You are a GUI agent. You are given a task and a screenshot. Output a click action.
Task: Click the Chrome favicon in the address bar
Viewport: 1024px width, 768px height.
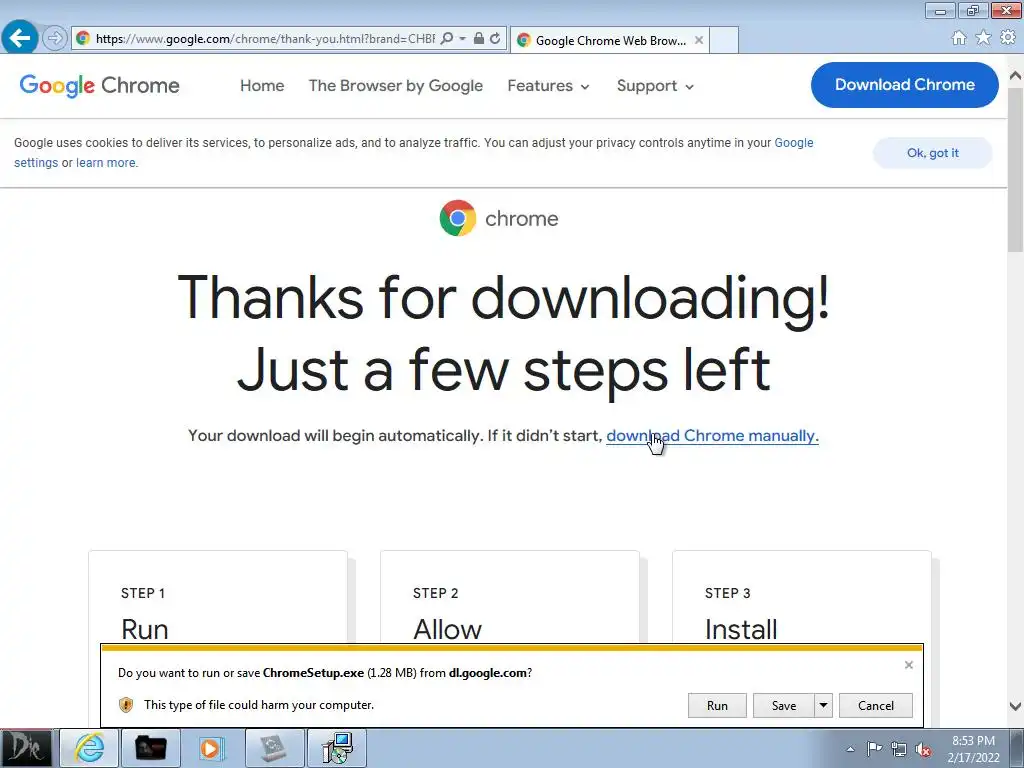(x=83, y=39)
